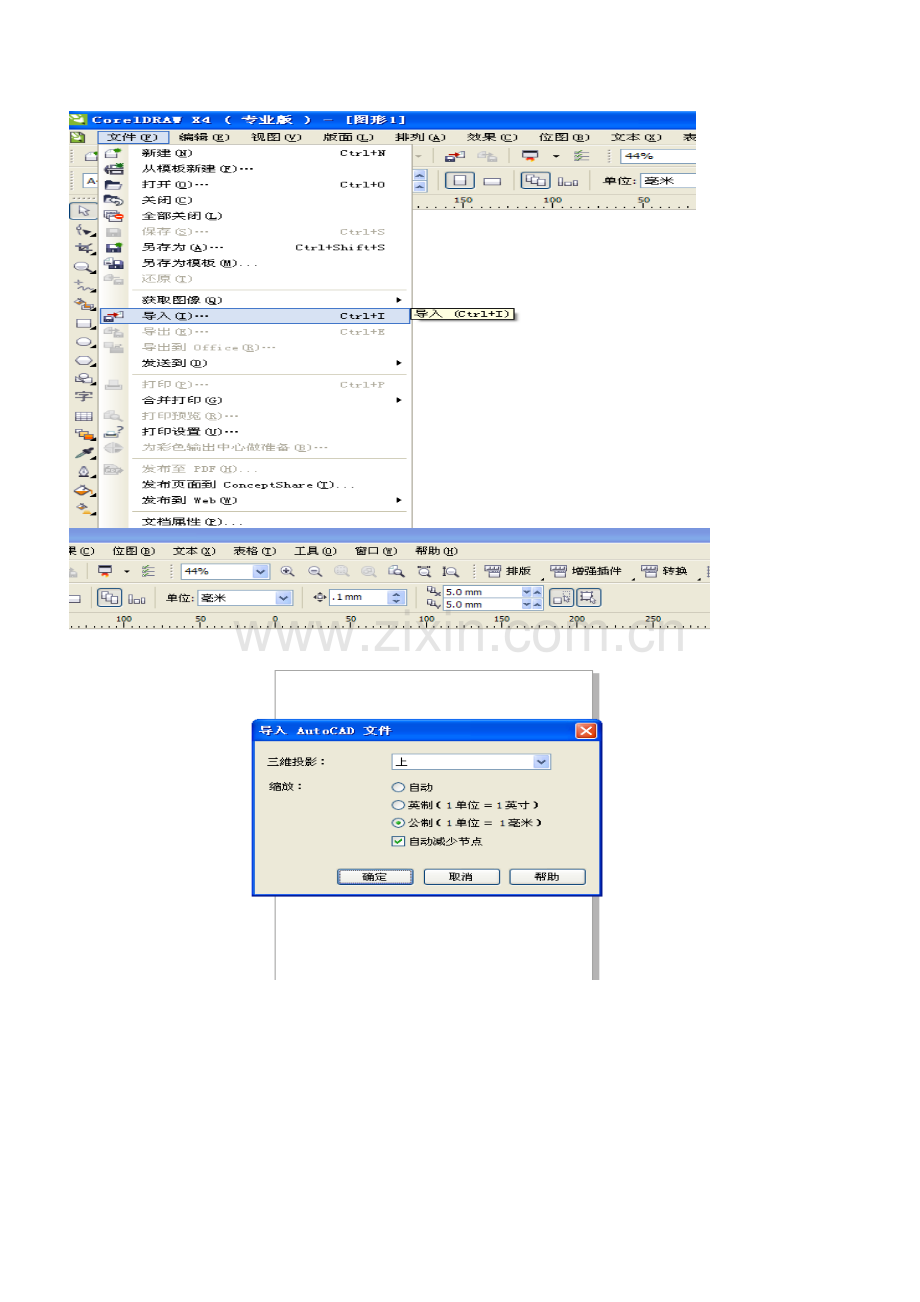Choose 新建(N) from the File menu
920x1302 pixels.
coord(255,153)
